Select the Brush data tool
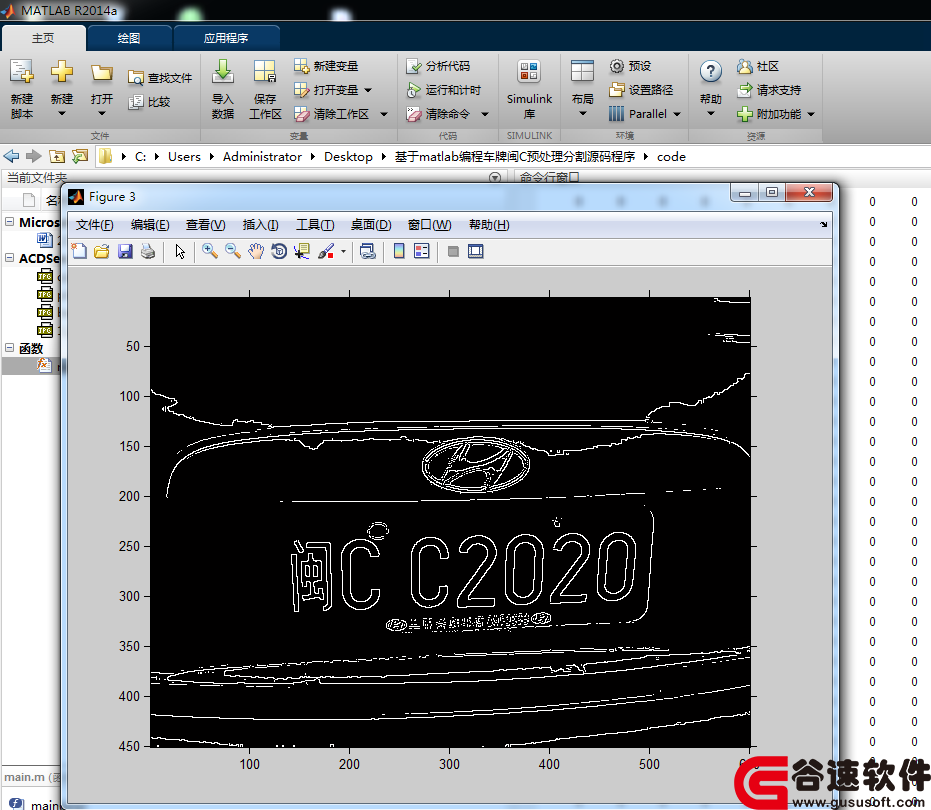The image size is (931, 810). pos(325,251)
